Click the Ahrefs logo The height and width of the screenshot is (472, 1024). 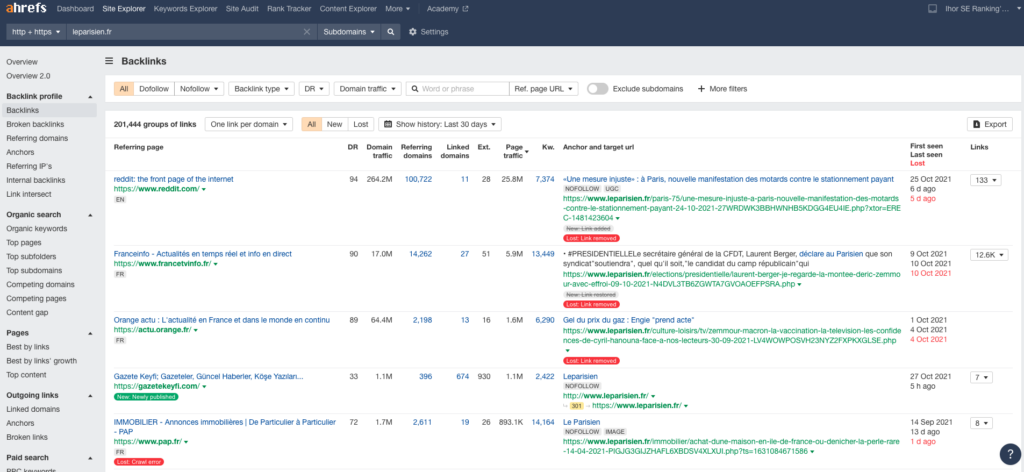tap(27, 9)
